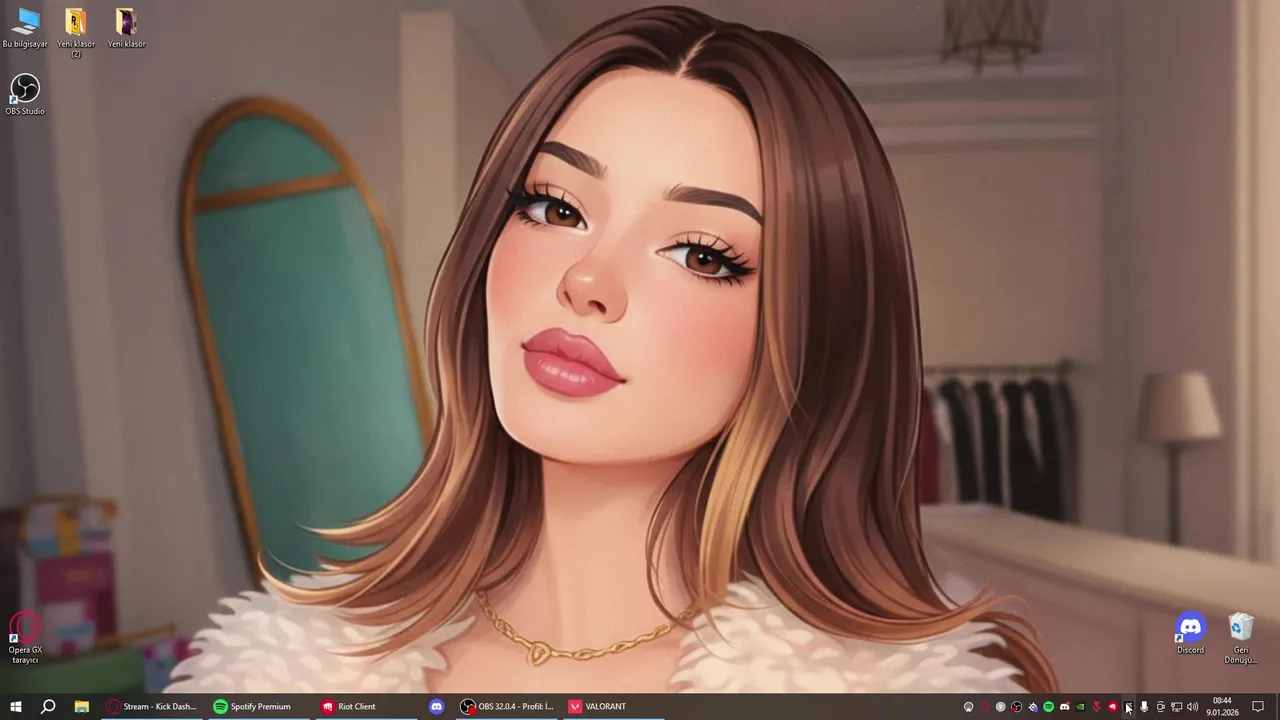This screenshot has height=720, width=1280.
Task: Open the notification center icon
Action: tap(1258, 707)
